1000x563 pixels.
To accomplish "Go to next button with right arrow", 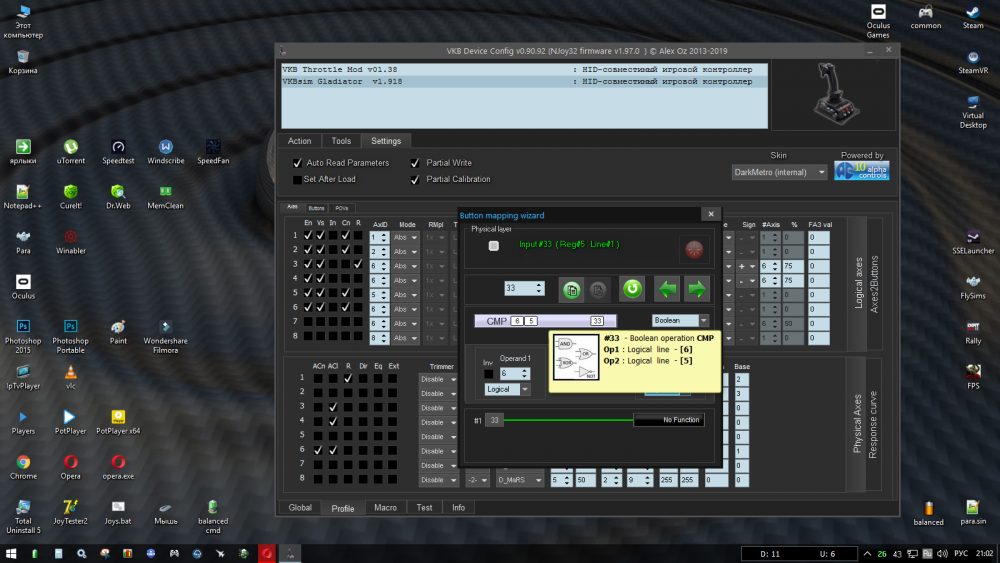I will pyautogui.click(x=696, y=289).
